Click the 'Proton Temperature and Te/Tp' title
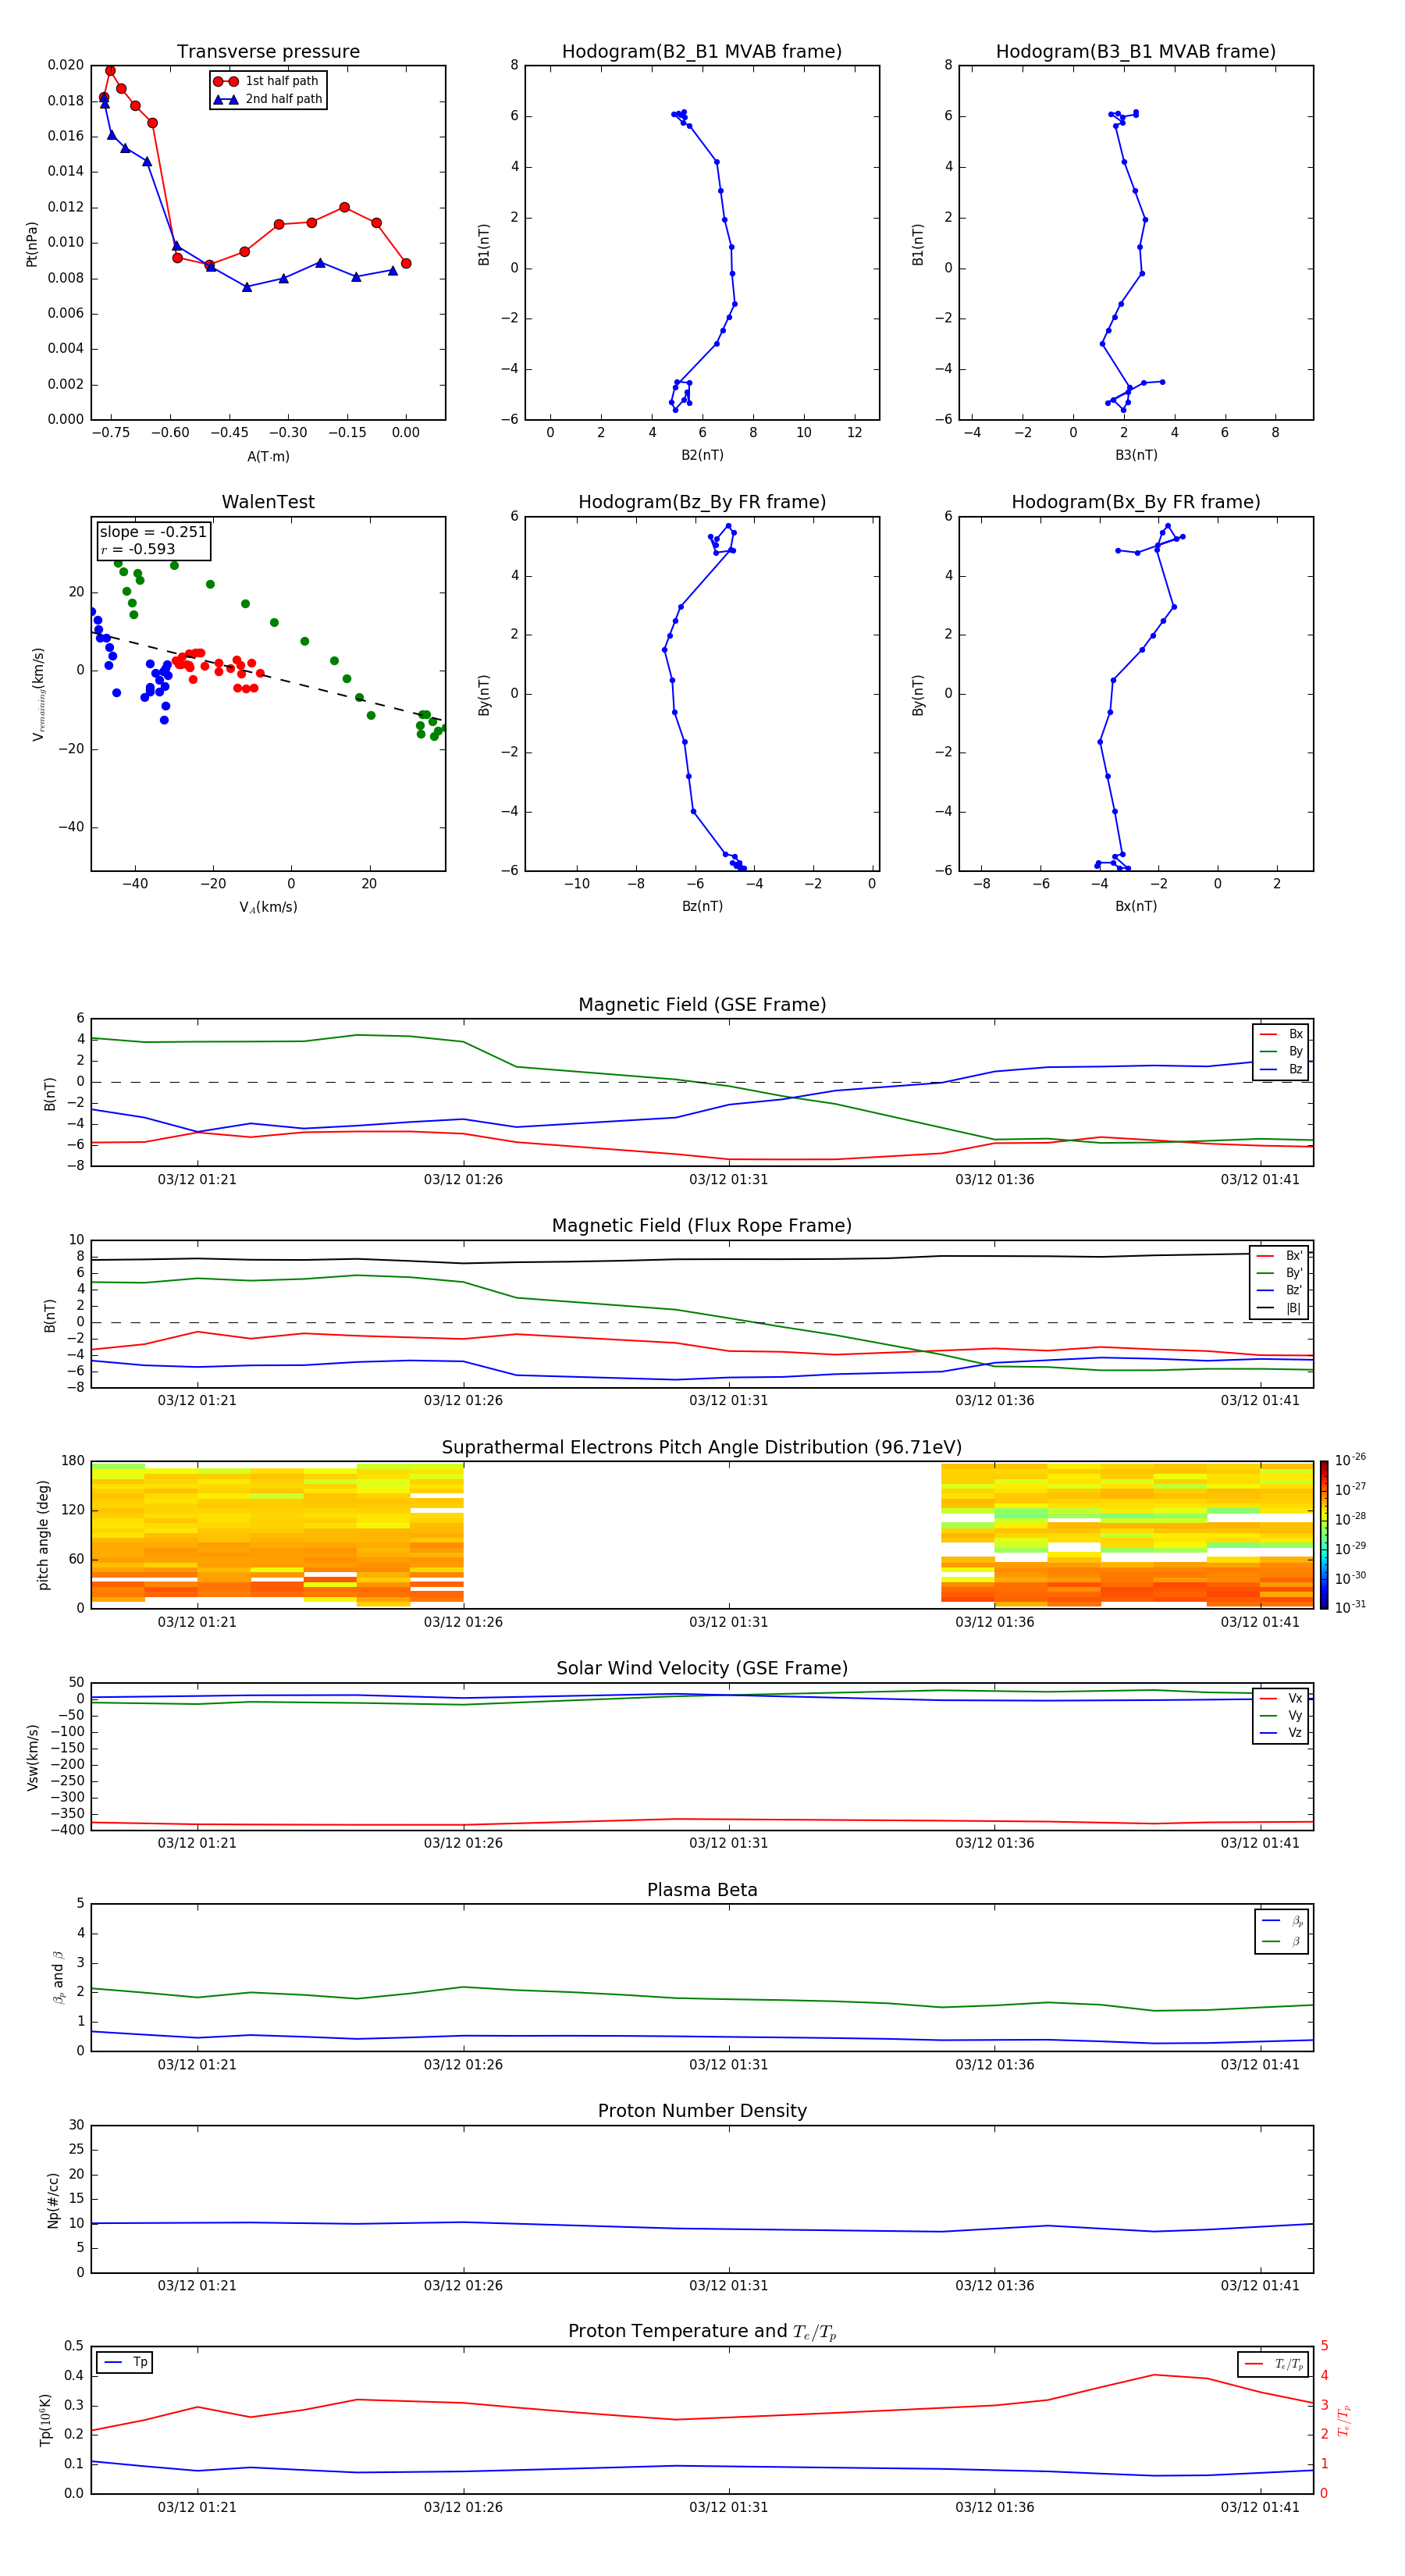The height and width of the screenshot is (2576, 1405). pos(702,2332)
